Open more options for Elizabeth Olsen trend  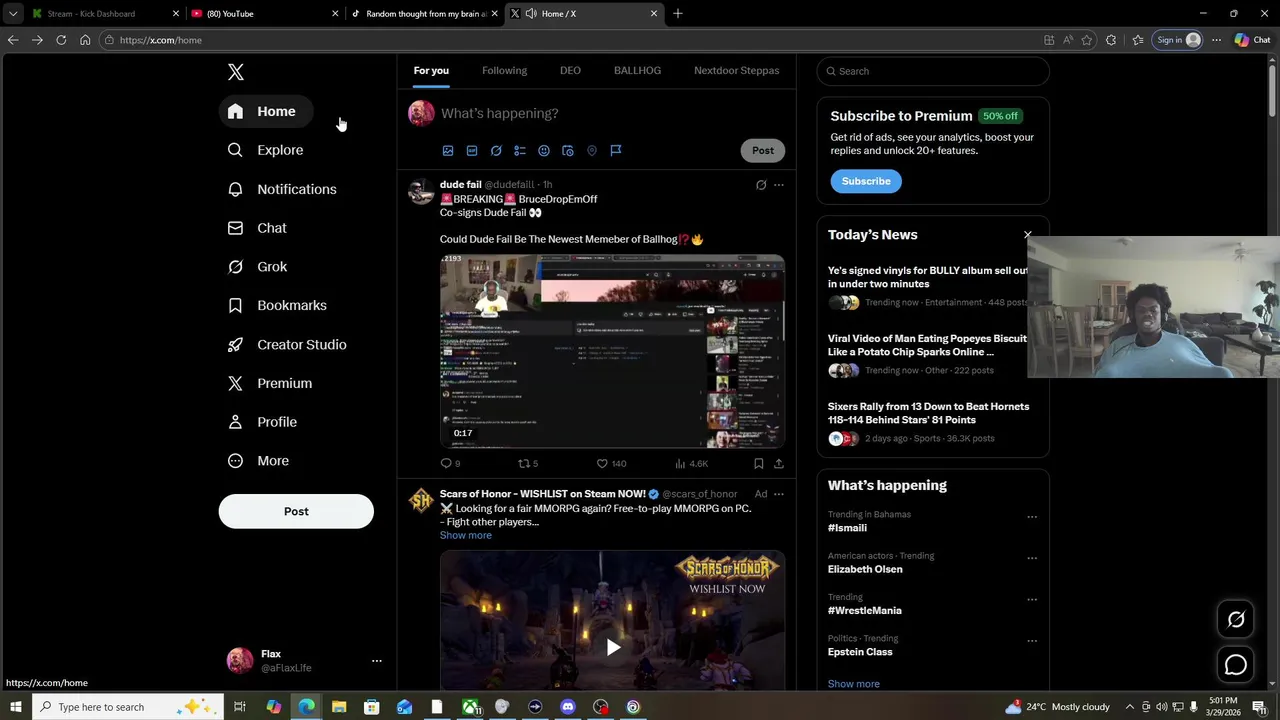(1032, 558)
